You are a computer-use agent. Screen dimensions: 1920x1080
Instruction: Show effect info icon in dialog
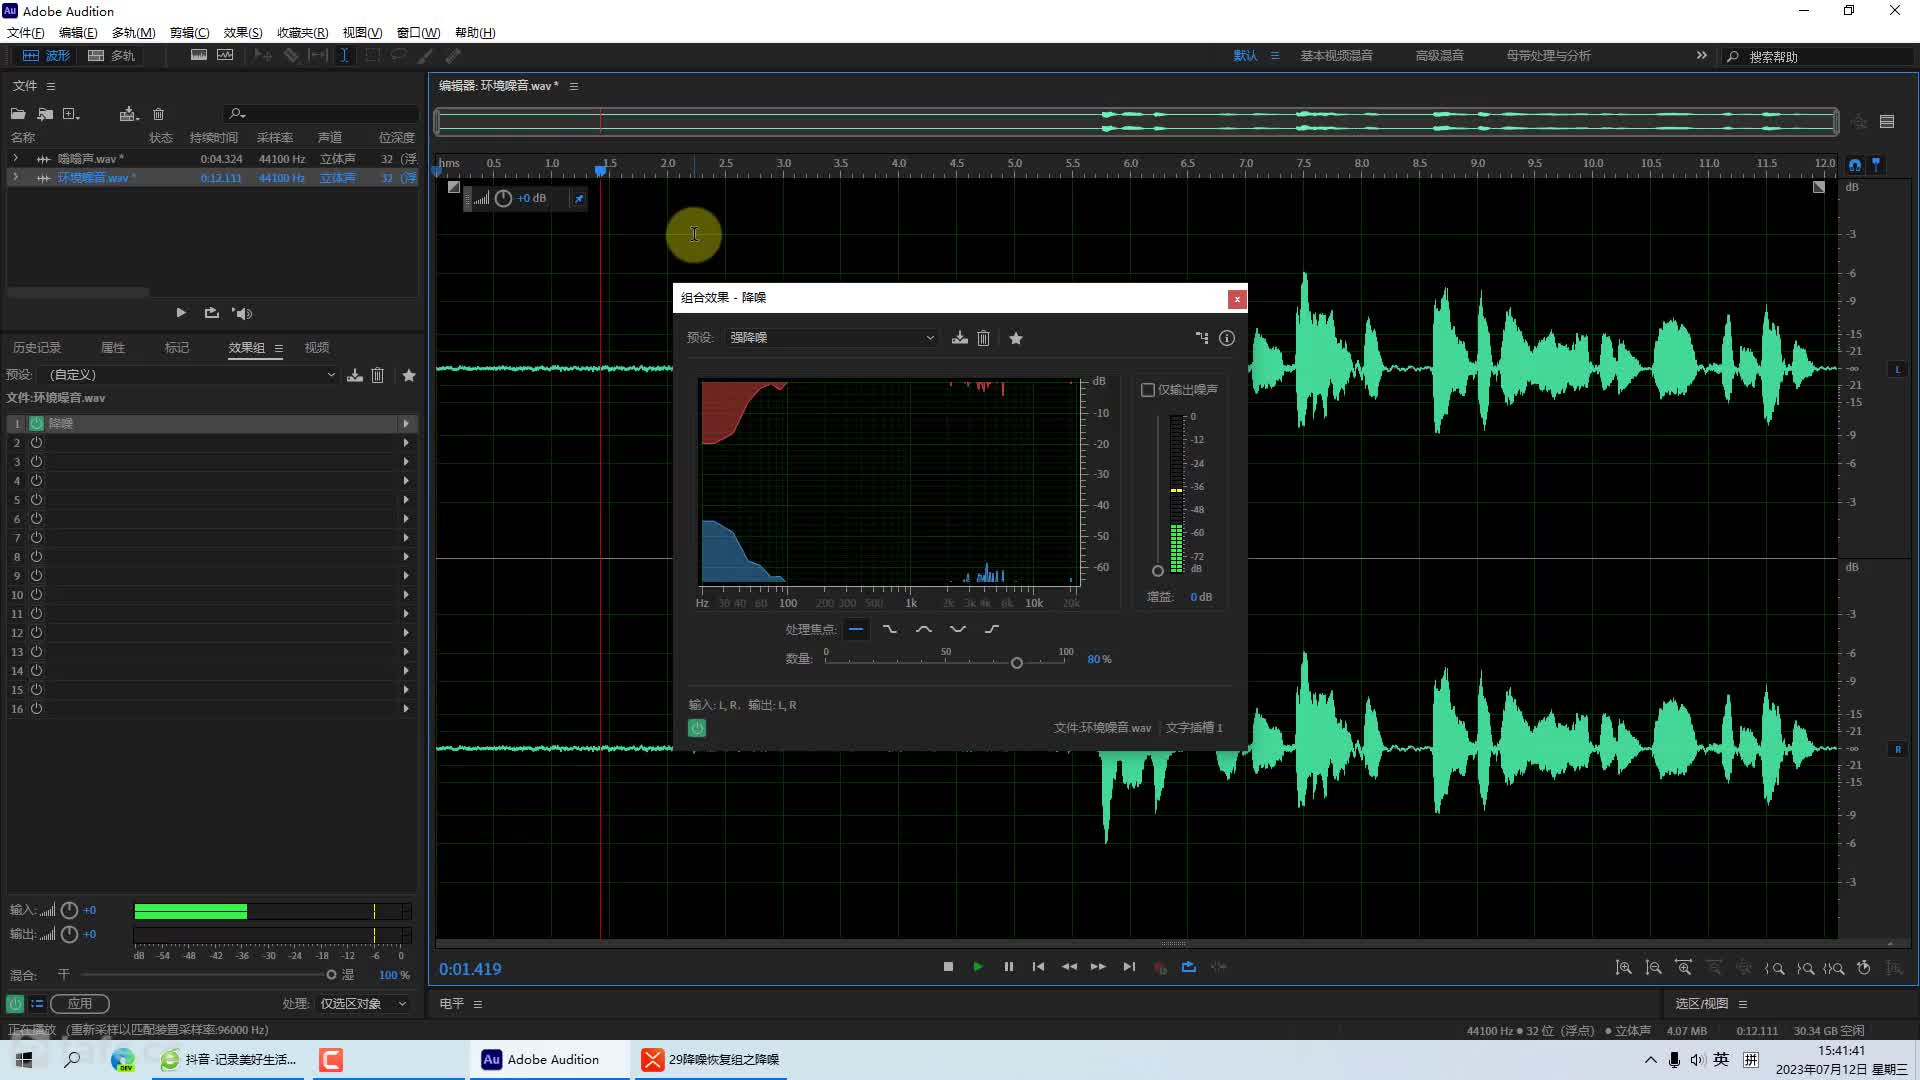coord(1227,338)
